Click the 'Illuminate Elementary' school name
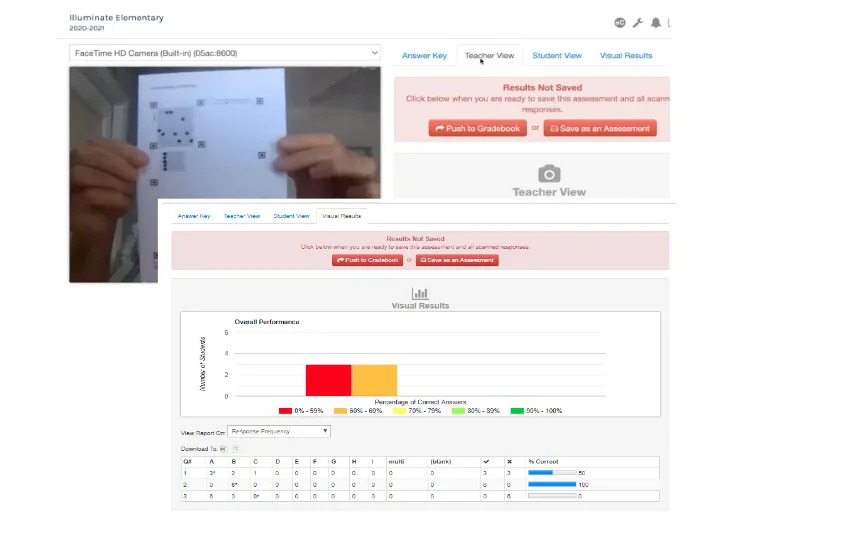The width and height of the screenshot is (847, 536). (116, 18)
